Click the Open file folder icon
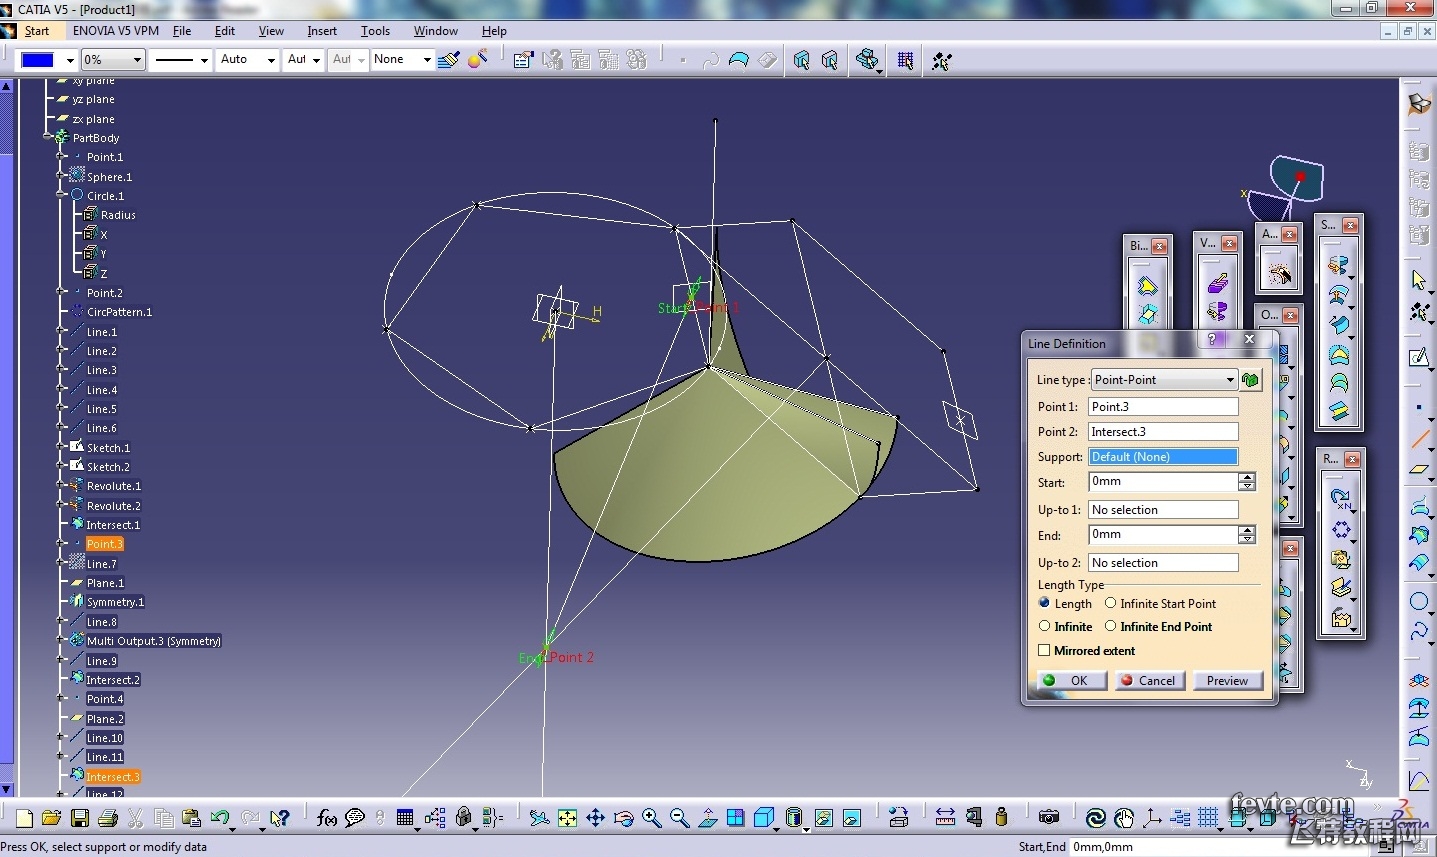Image resolution: width=1437 pixels, height=857 pixels. [52, 818]
